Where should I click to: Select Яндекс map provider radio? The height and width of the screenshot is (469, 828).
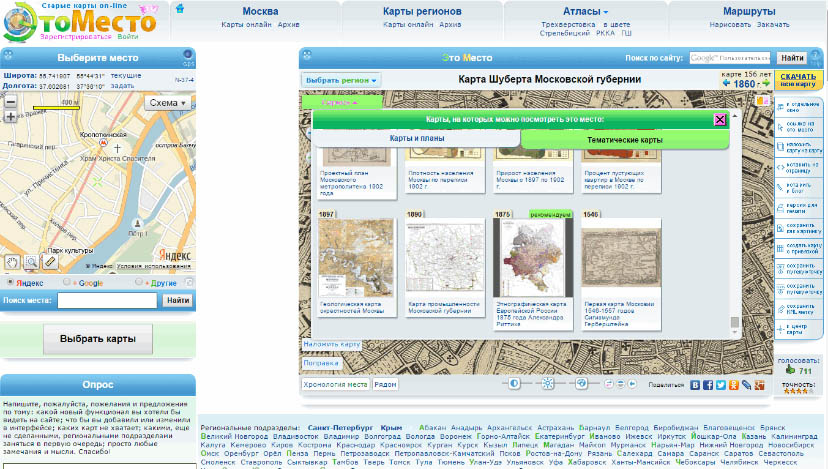10,283
